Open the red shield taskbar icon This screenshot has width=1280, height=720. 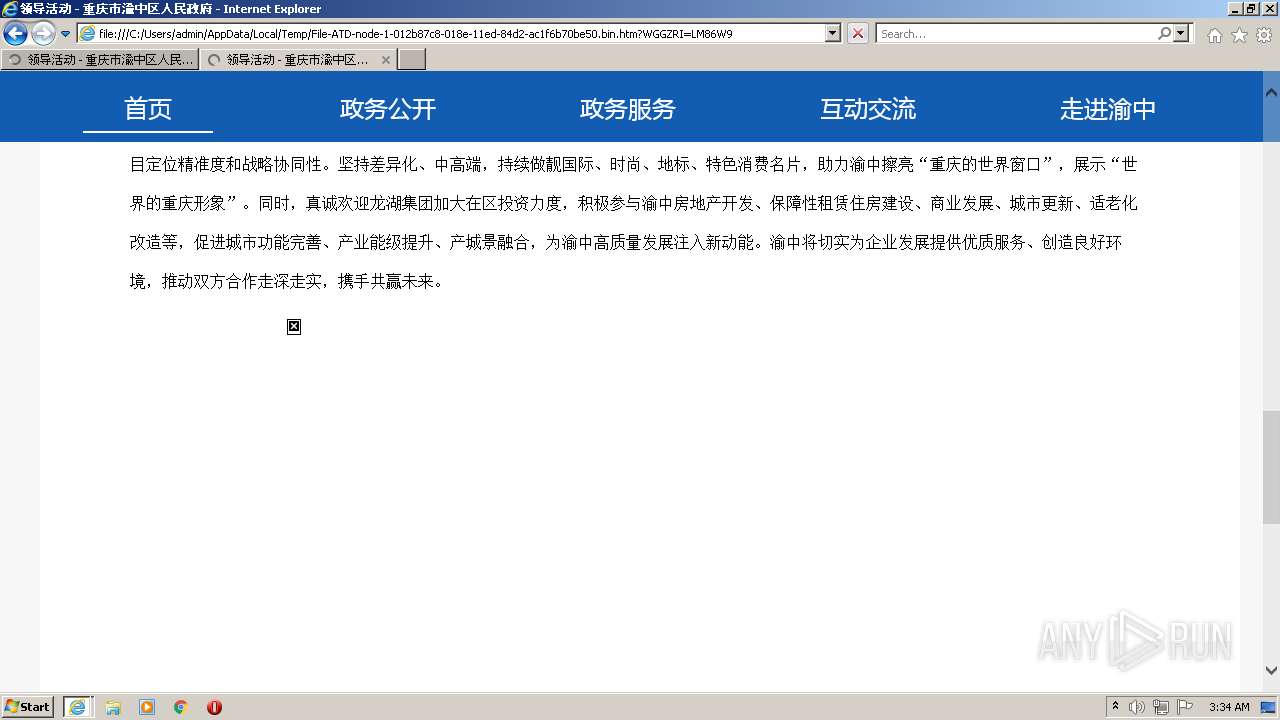tap(214, 707)
